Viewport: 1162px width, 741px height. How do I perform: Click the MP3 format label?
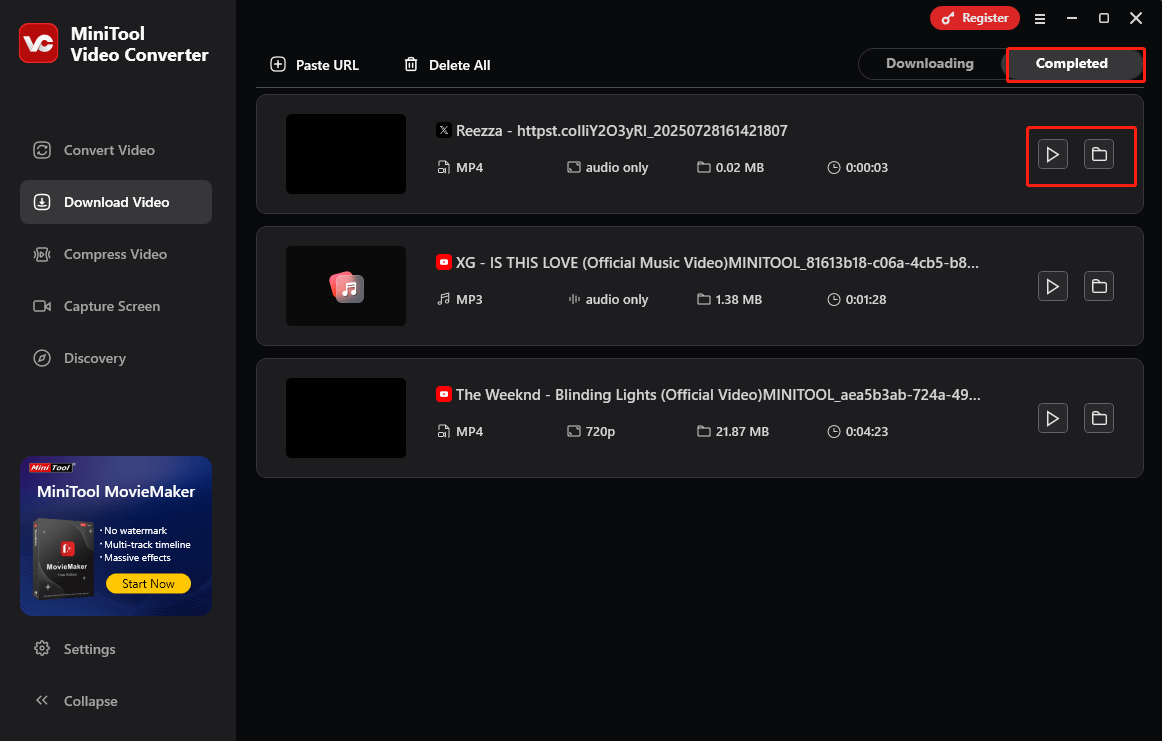pos(469,299)
